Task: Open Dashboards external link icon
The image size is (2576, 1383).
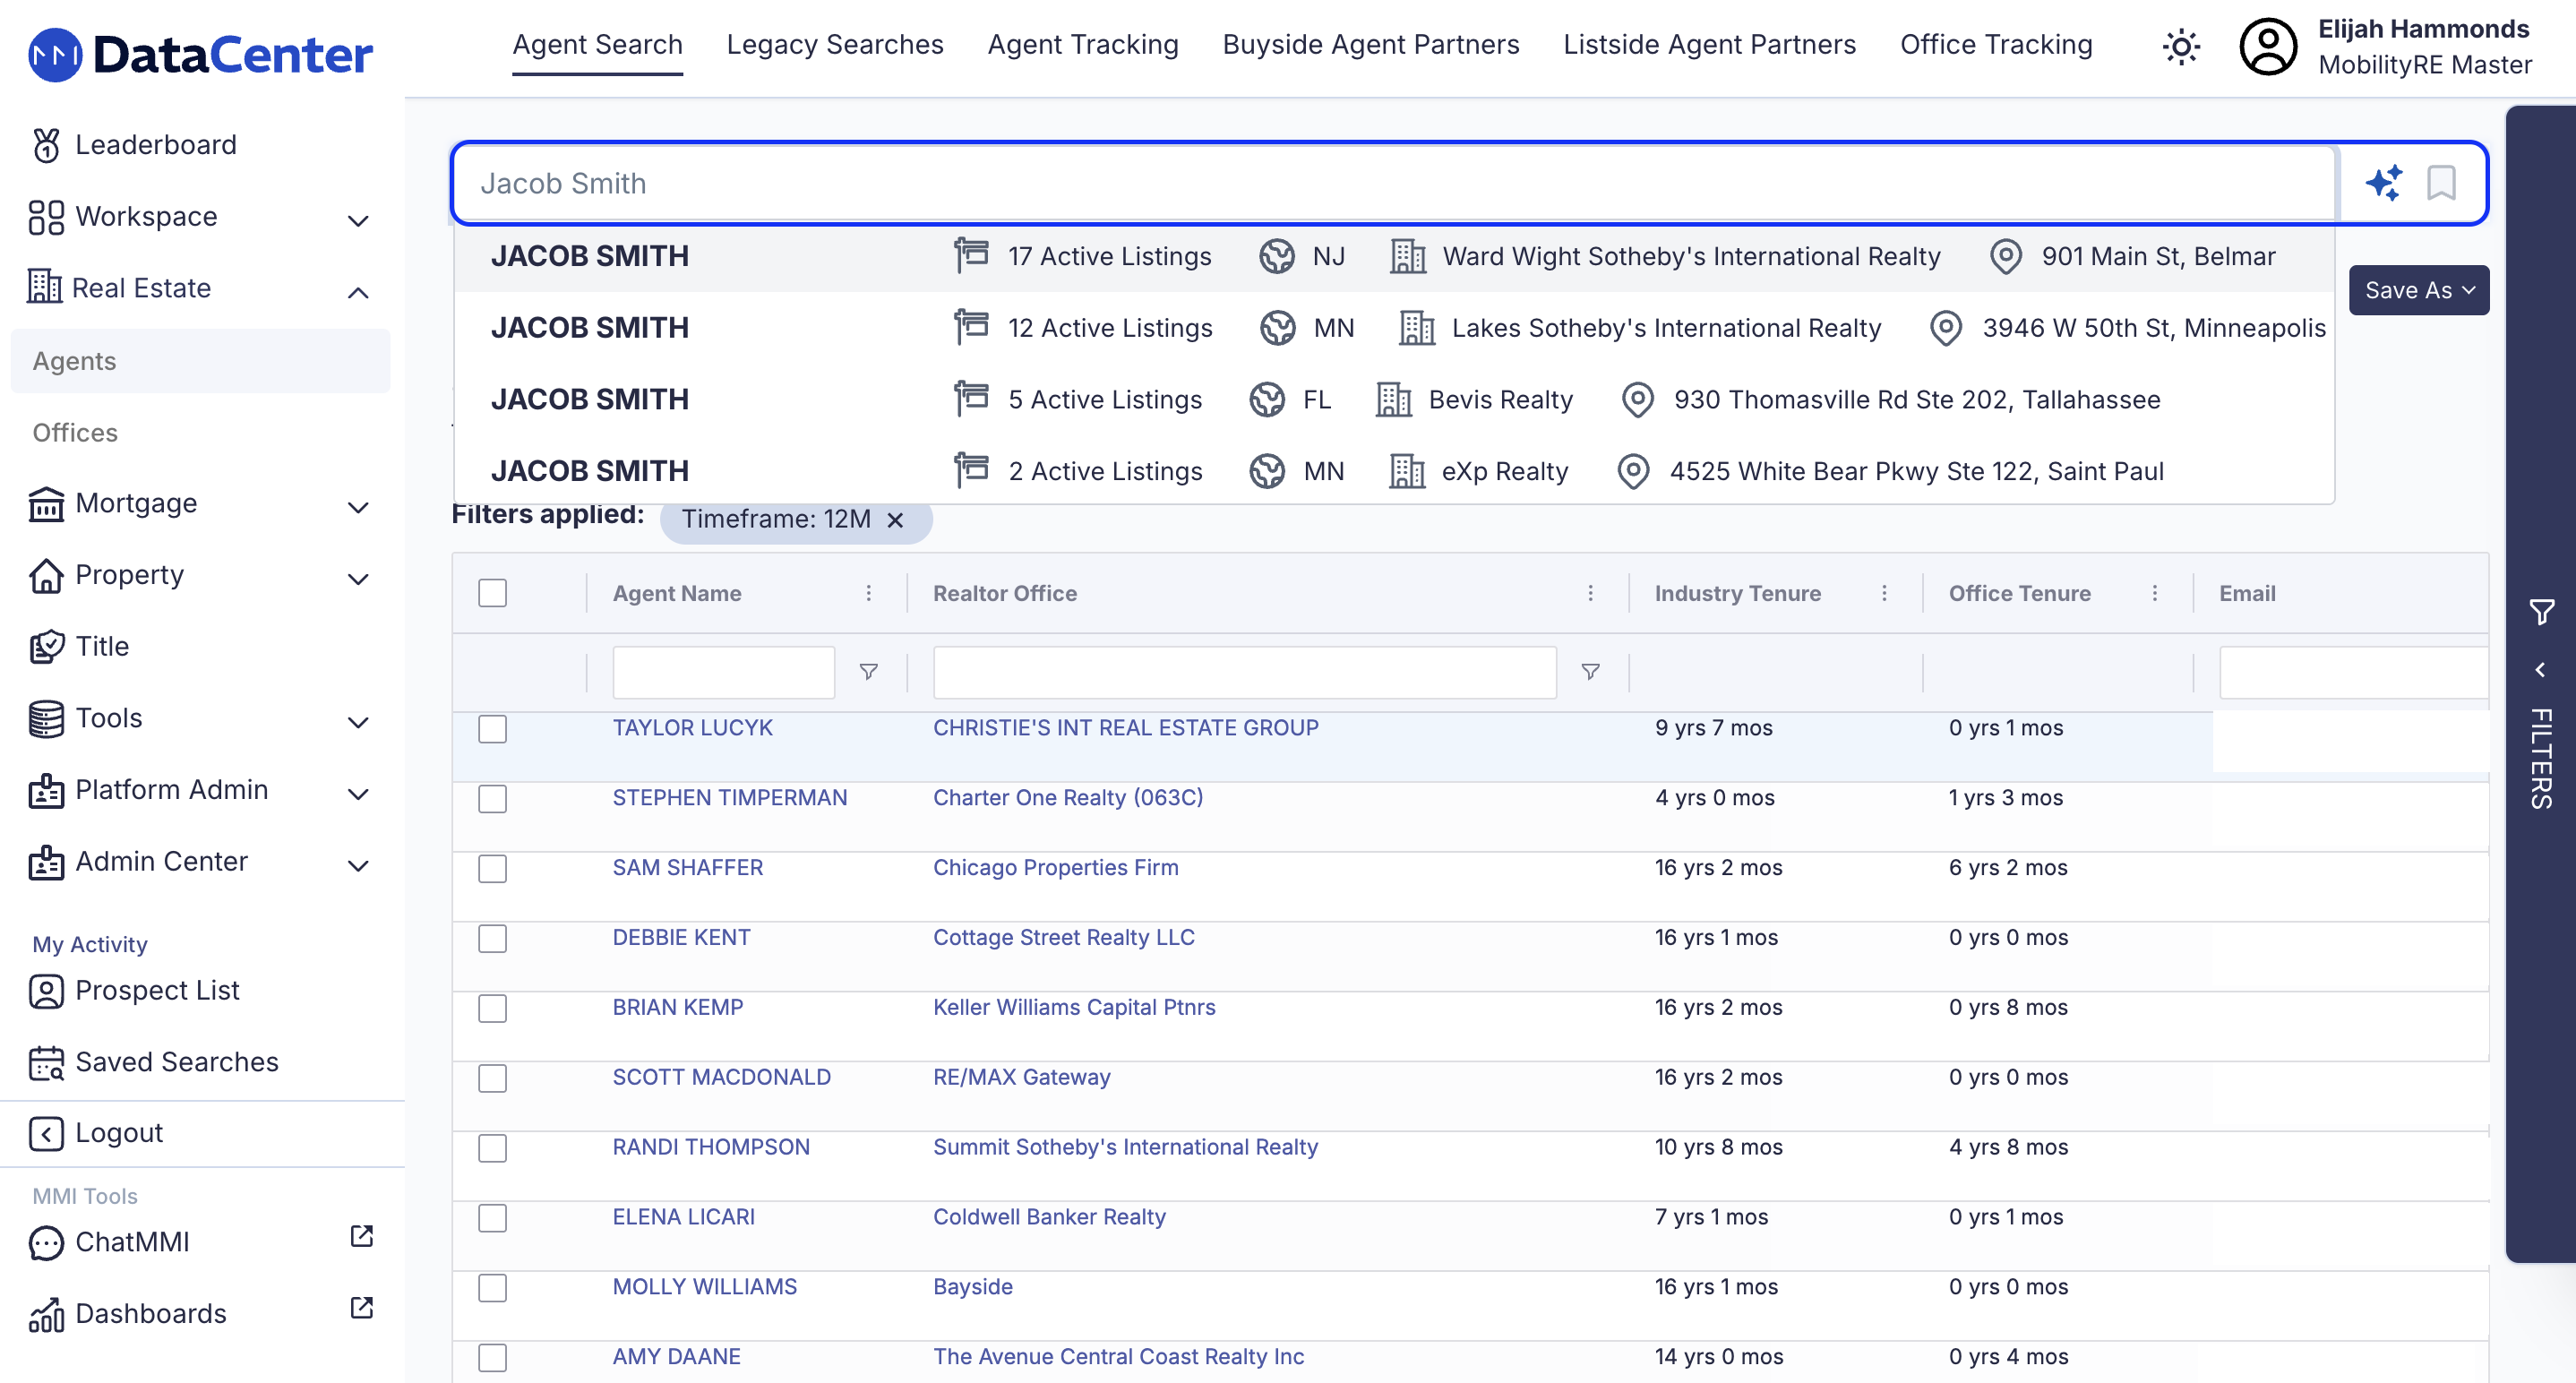Action: coord(362,1308)
